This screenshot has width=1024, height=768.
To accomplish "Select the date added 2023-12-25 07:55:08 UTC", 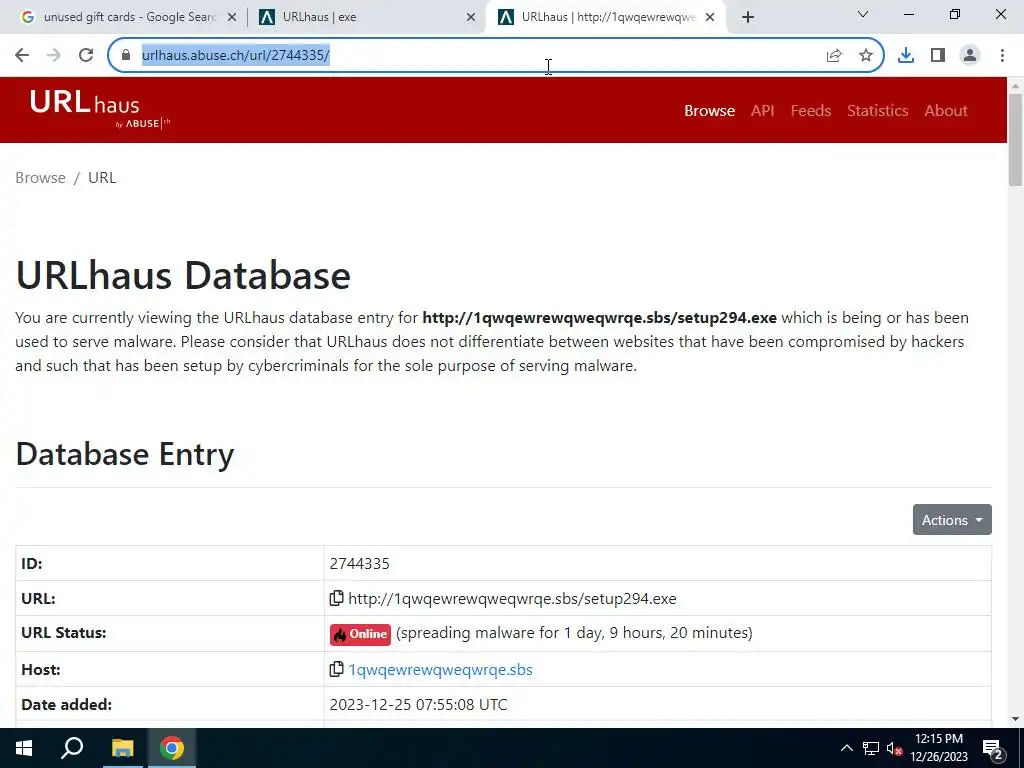I will click(418, 705).
